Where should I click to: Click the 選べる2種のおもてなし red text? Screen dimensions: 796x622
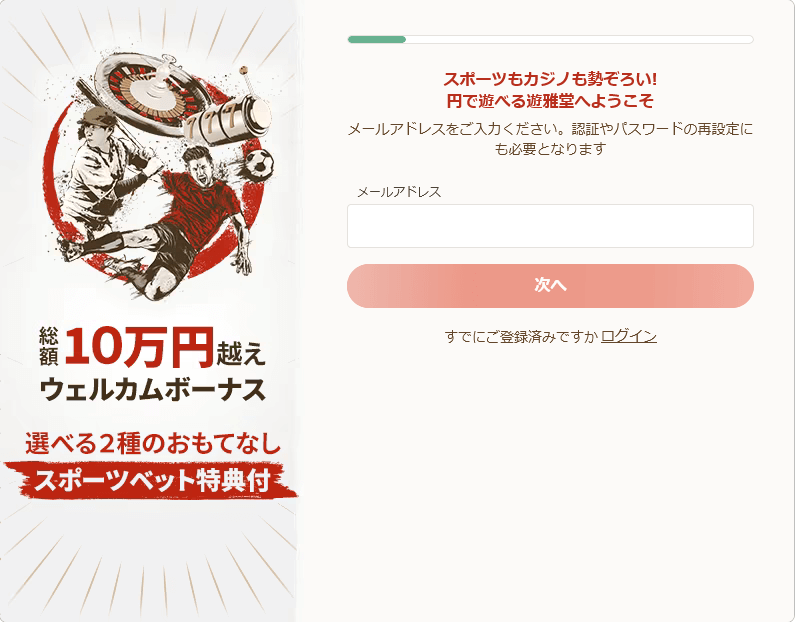click(153, 443)
